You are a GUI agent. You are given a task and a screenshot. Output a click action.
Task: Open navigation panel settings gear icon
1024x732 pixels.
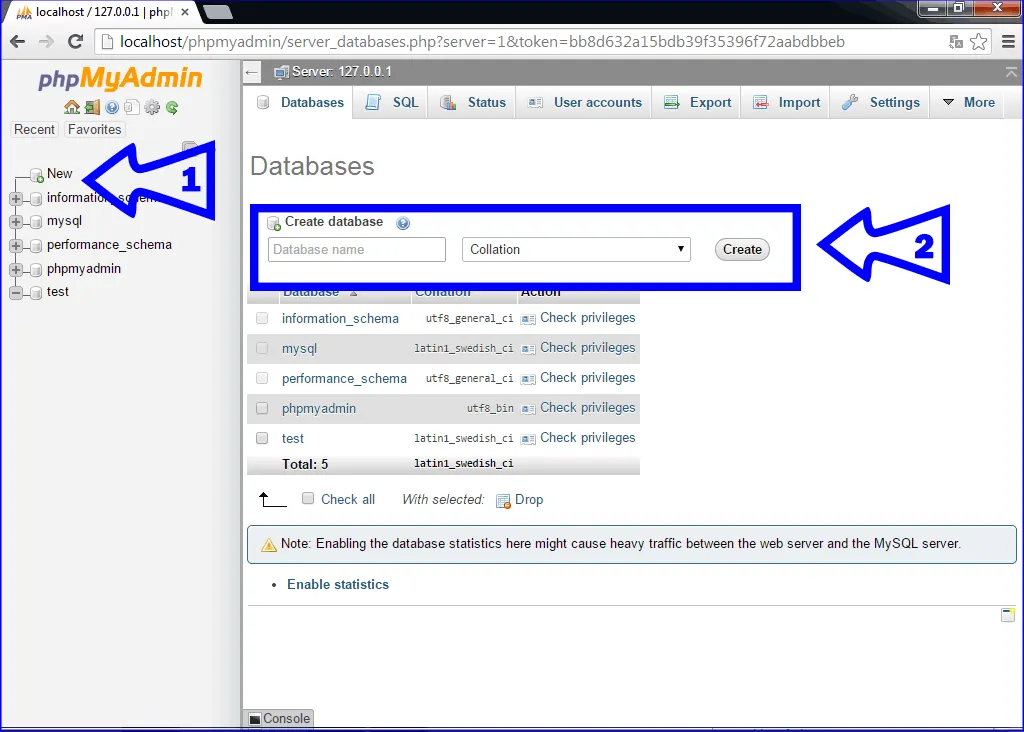coord(152,107)
